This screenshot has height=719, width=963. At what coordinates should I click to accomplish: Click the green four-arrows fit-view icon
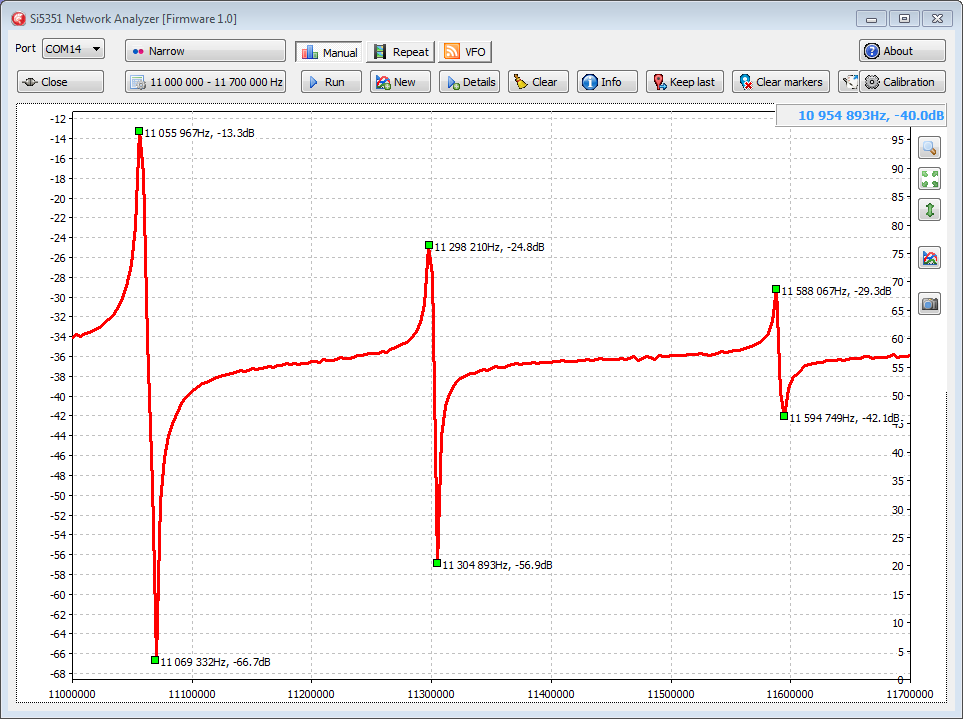point(930,179)
